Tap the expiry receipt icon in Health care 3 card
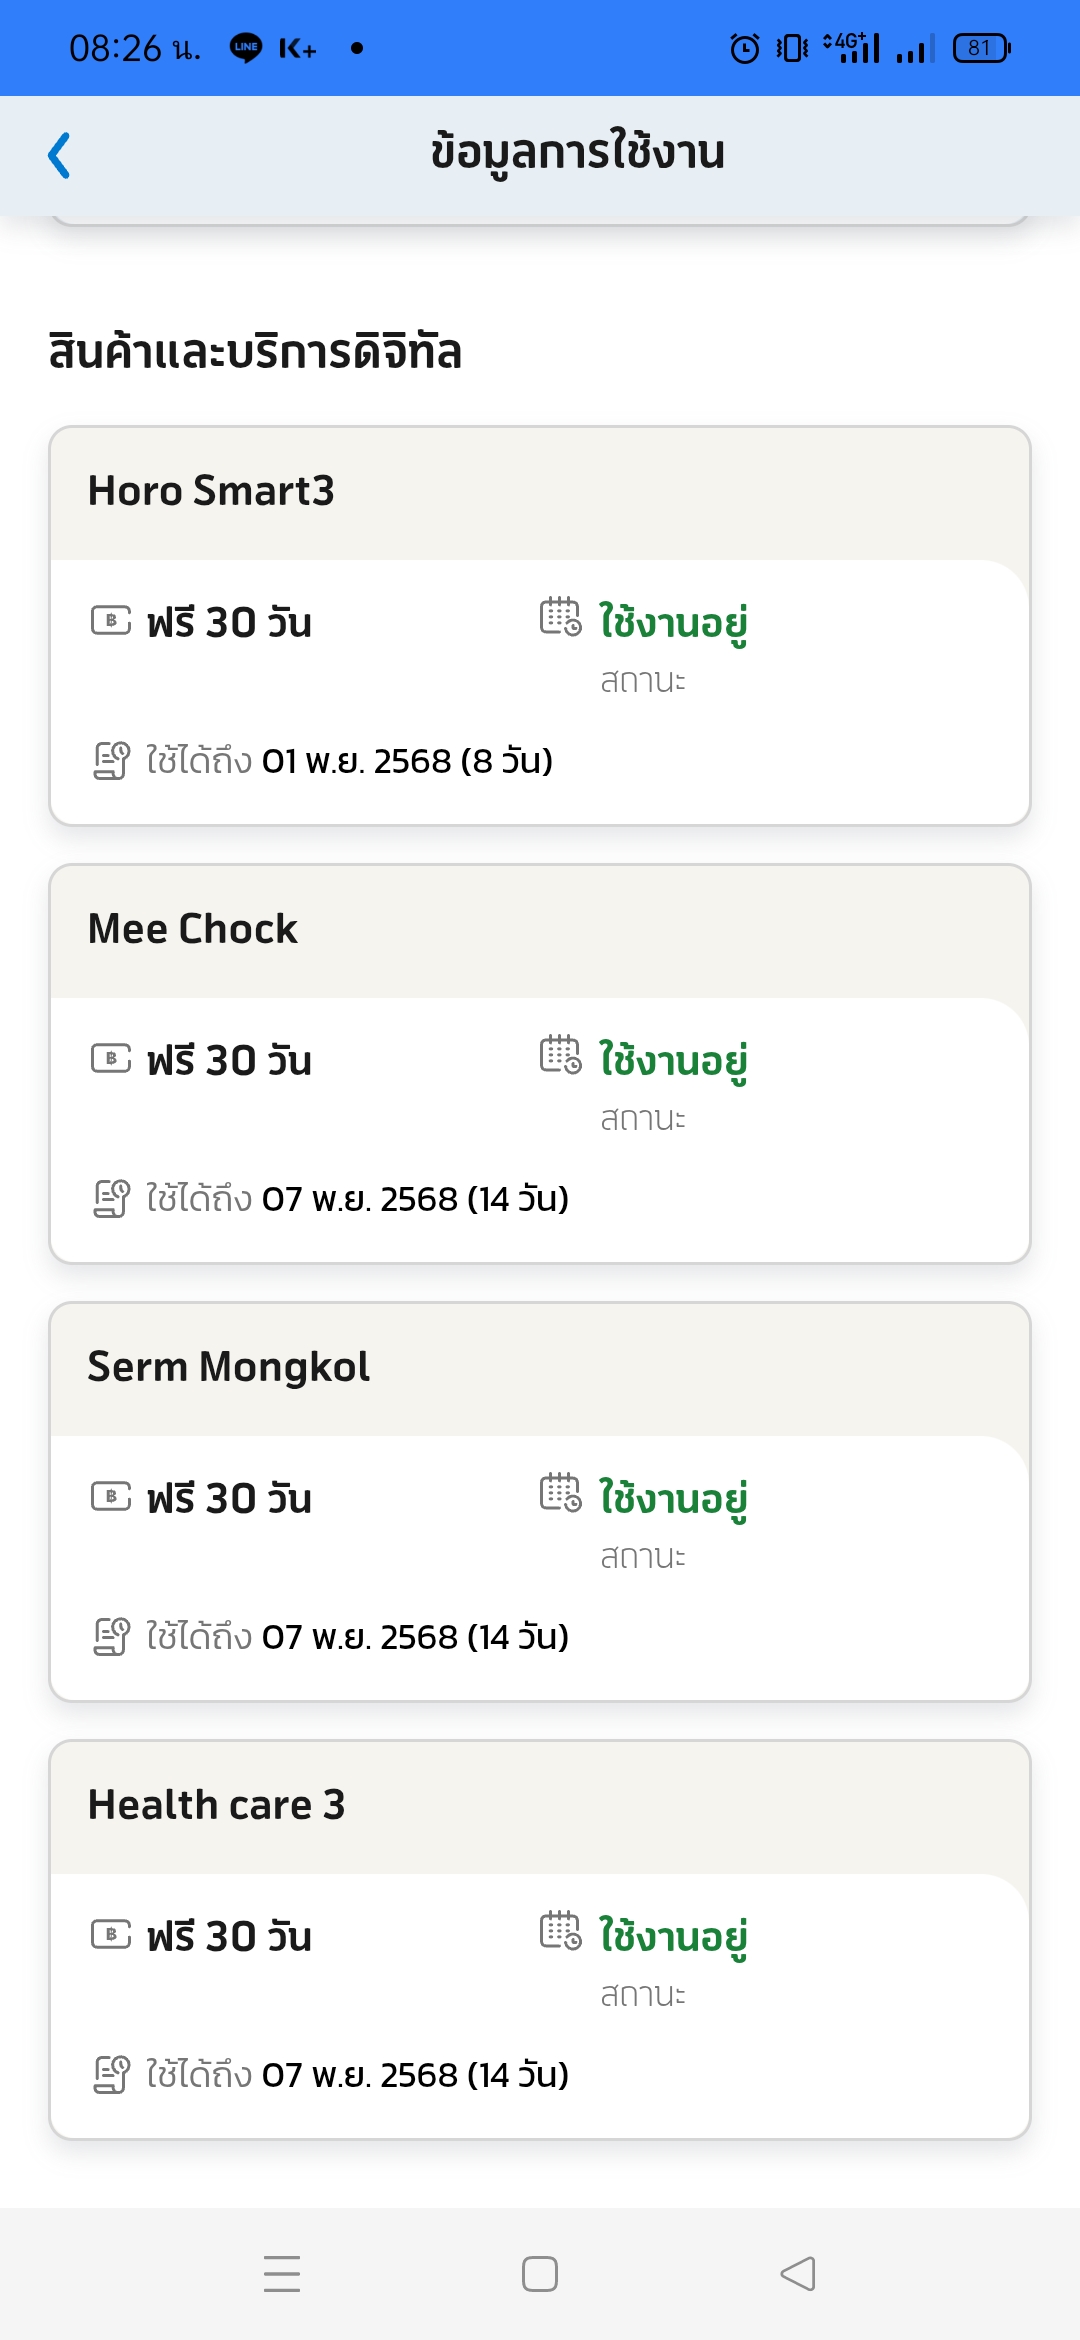1080x2340 pixels. 111,2075
